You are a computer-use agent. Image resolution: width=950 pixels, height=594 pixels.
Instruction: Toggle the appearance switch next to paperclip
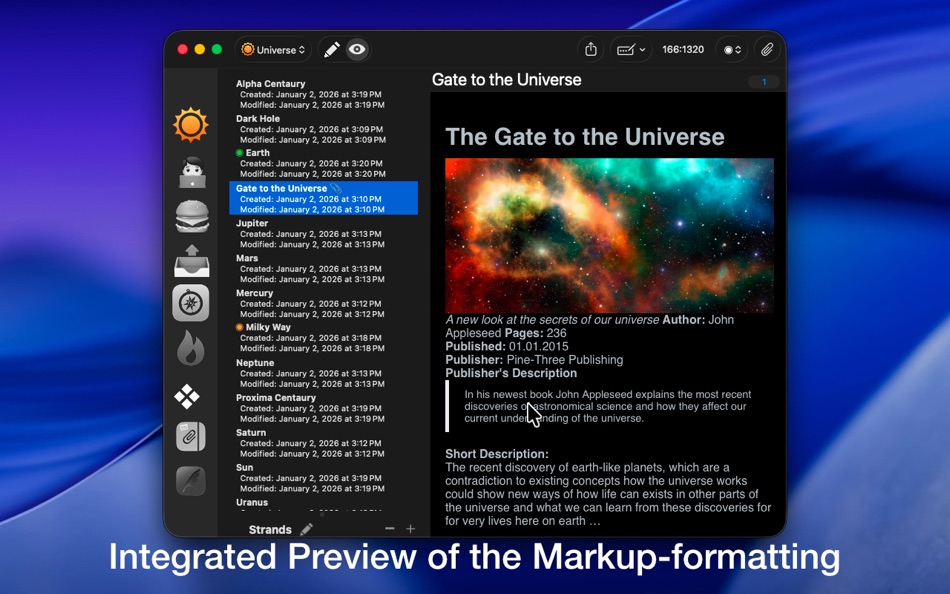tap(730, 48)
